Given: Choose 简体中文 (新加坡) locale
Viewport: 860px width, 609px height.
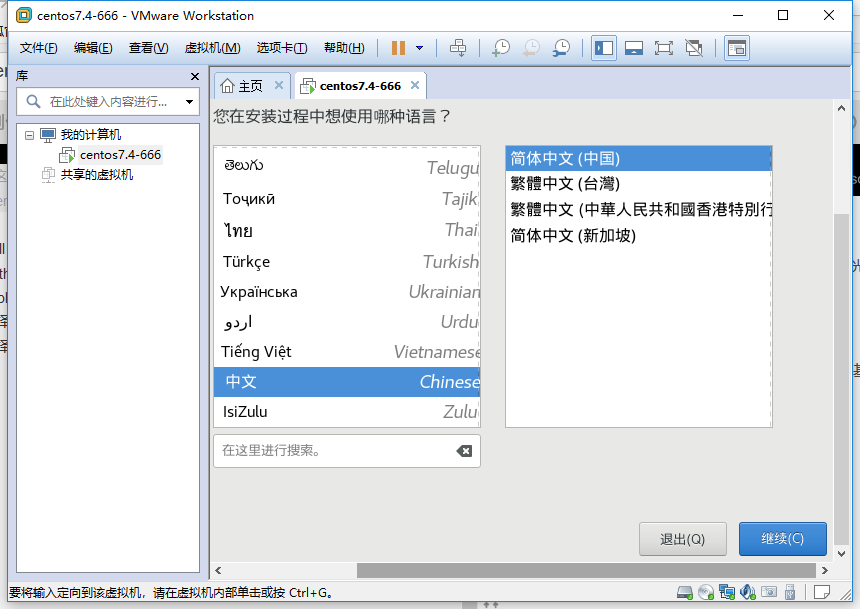Looking at the screenshot, I should 638,235.
